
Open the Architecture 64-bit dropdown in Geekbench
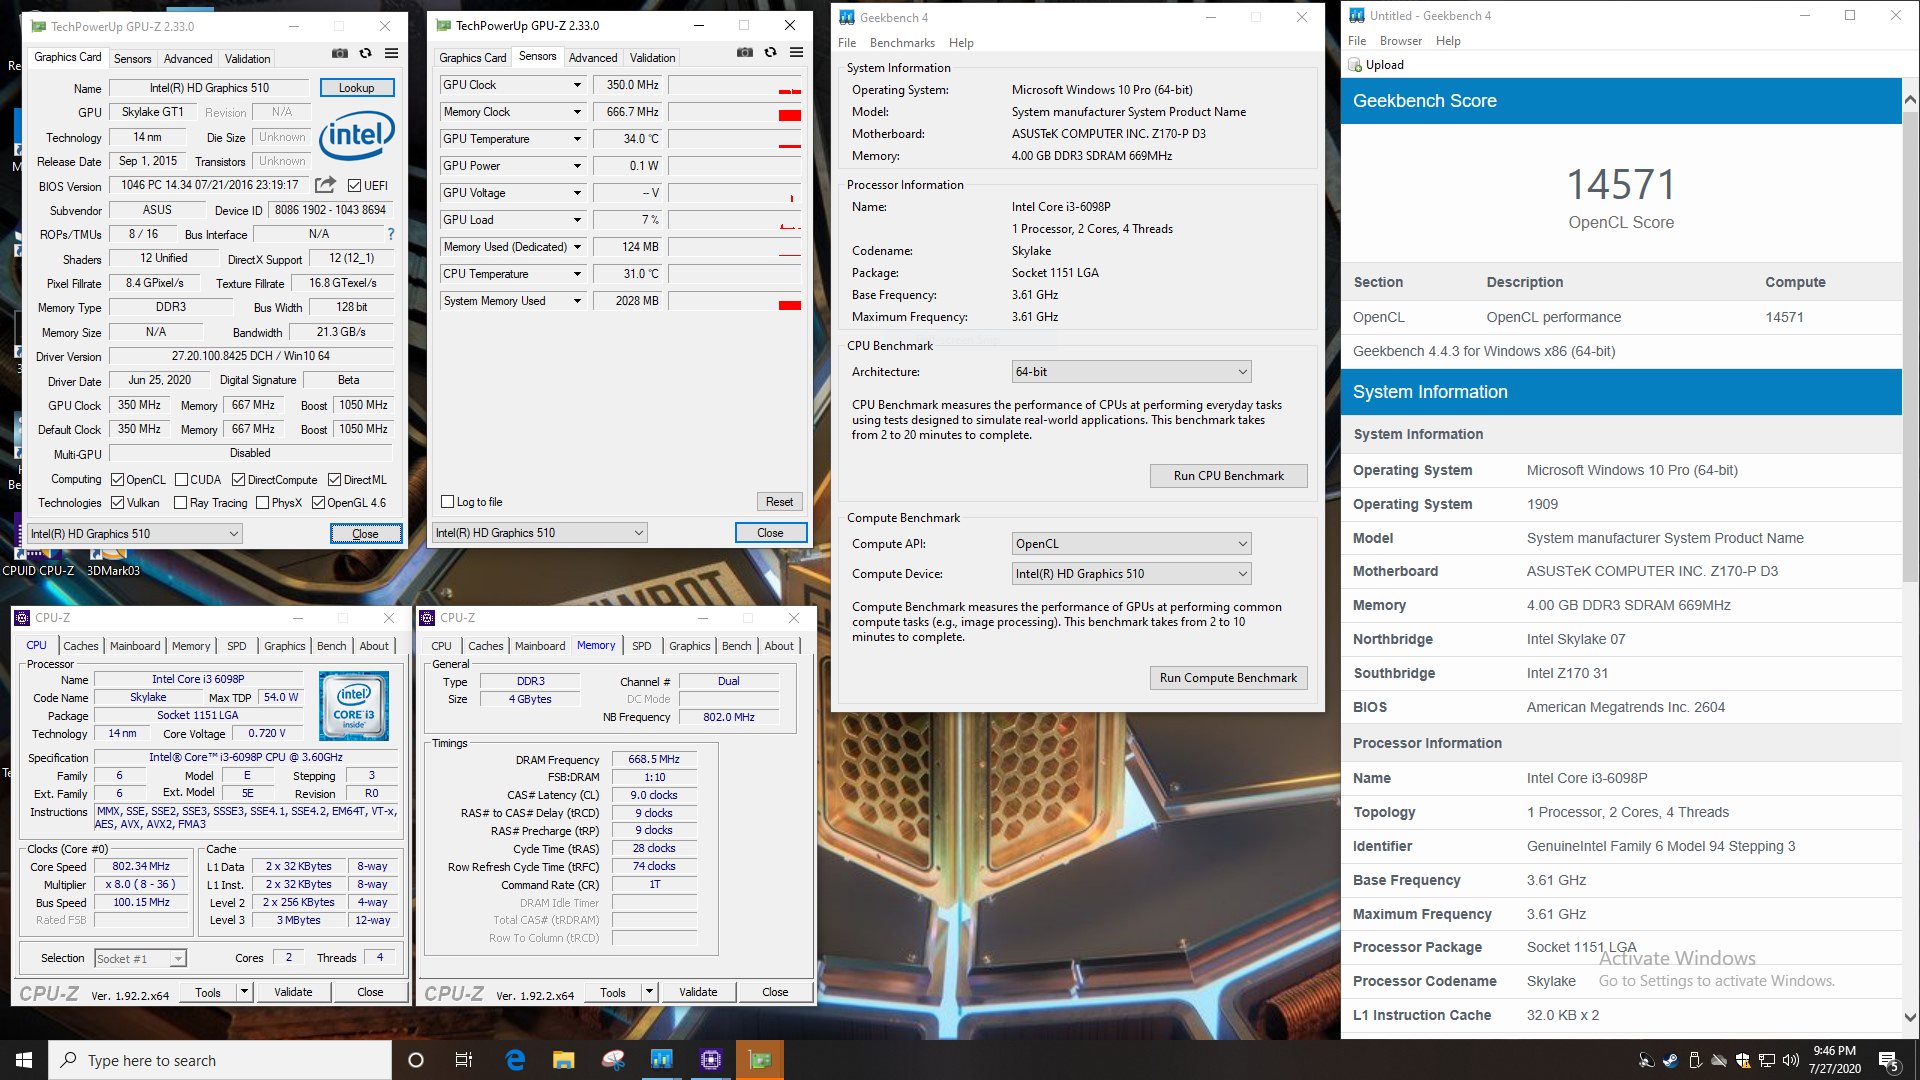point(1132,372)
